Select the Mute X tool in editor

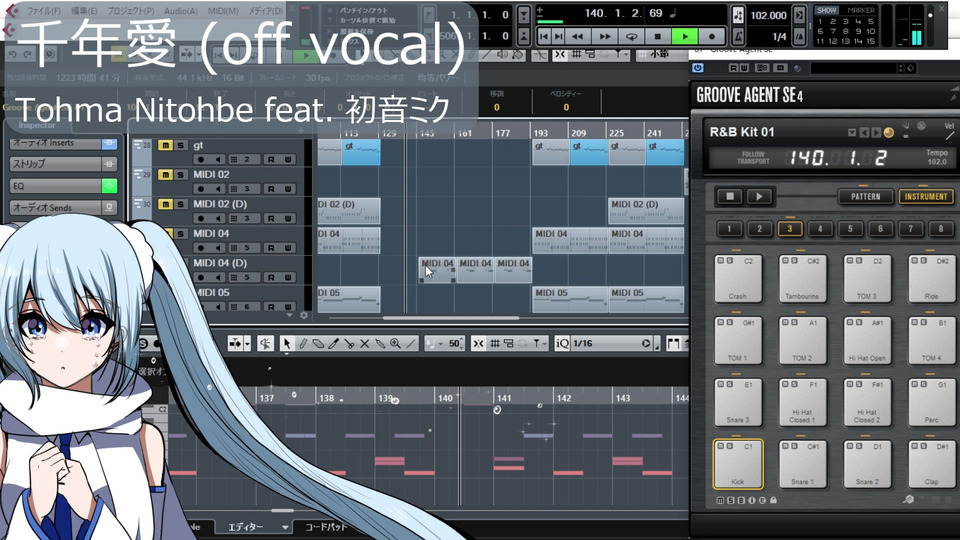point(364,343)
